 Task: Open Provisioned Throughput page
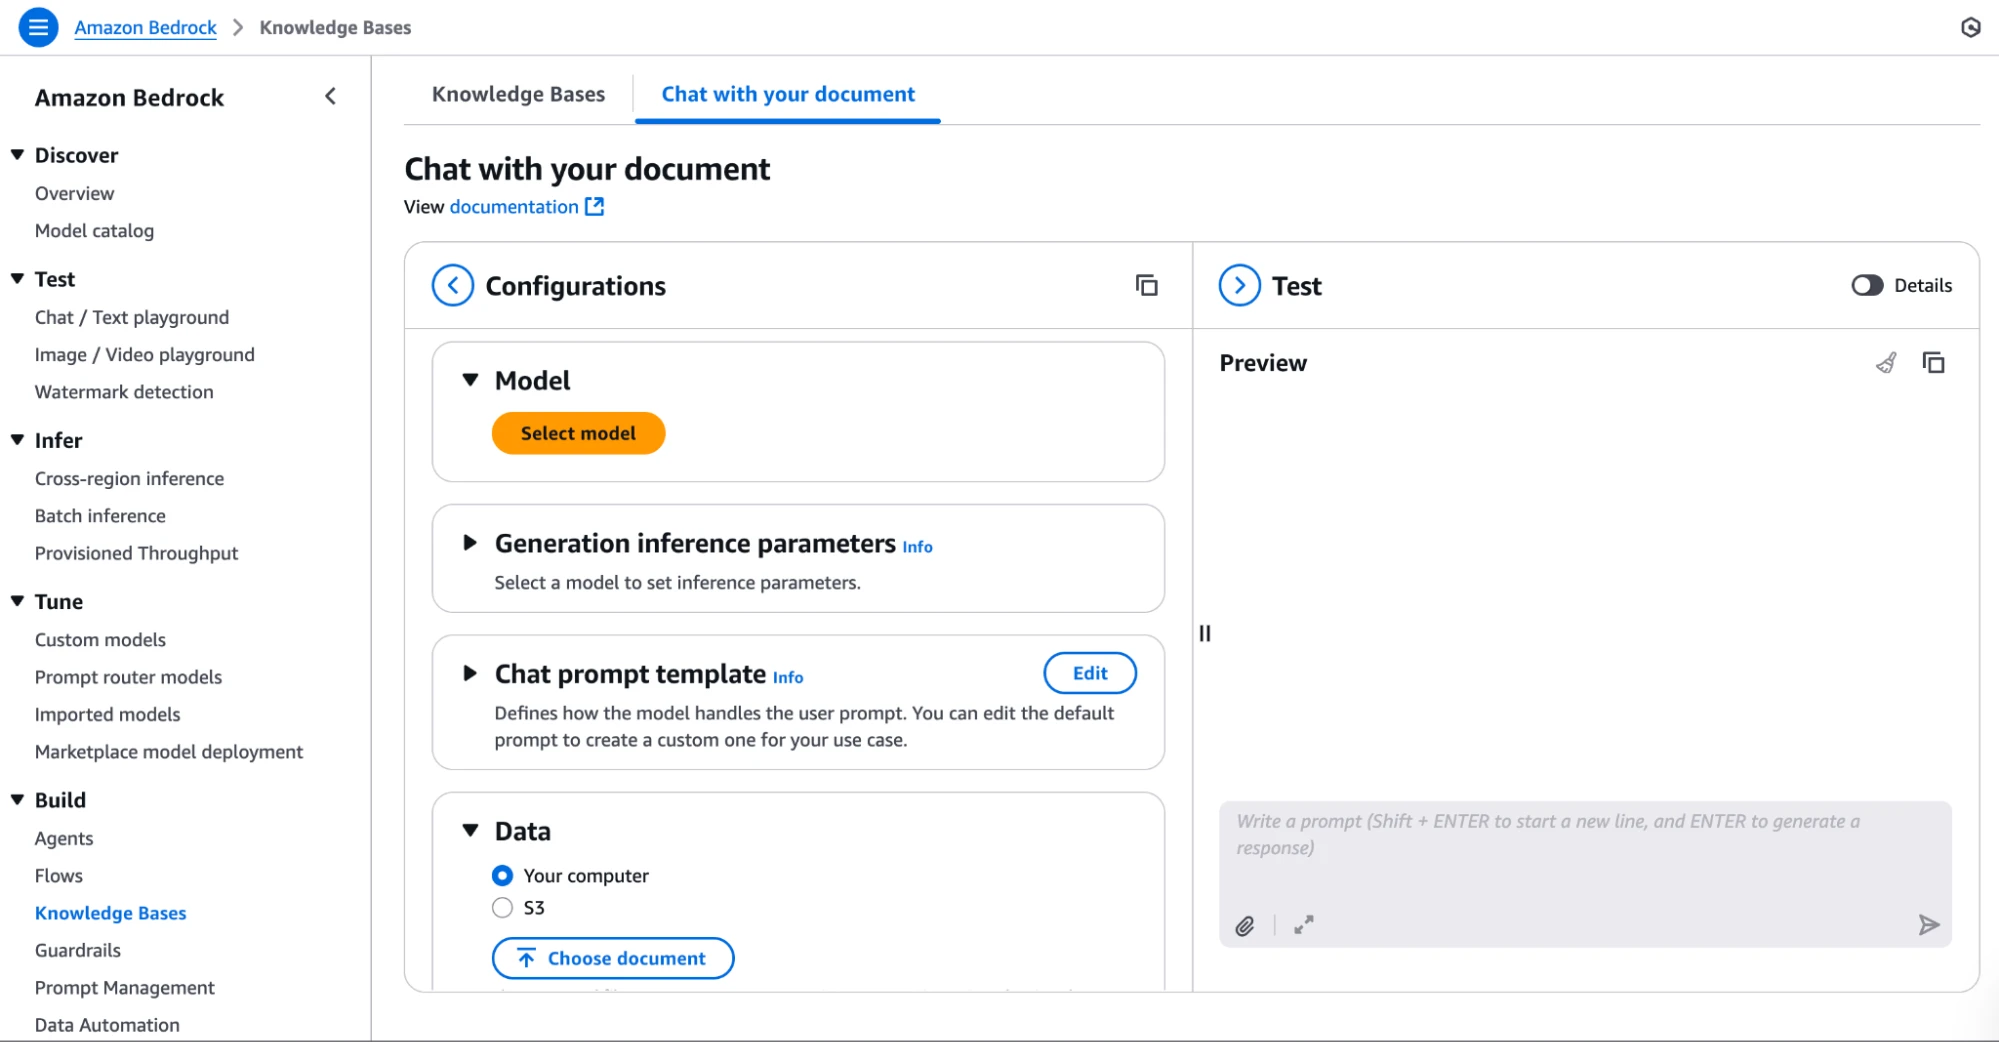pyautogui.click(x=136, y=554)
